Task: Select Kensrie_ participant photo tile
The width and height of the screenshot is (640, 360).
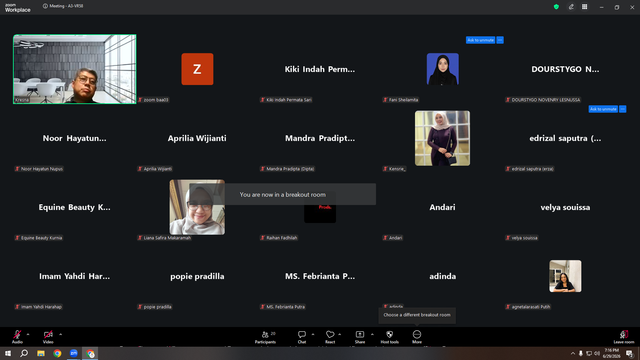Action: (442, 138)
